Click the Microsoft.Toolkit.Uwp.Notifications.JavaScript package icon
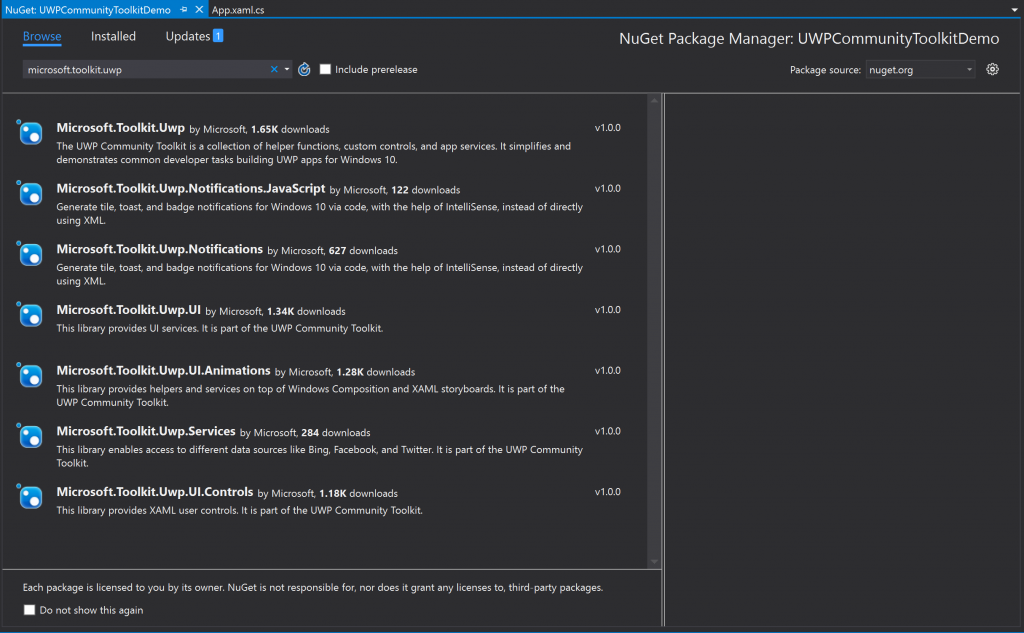 click(30, 193)
